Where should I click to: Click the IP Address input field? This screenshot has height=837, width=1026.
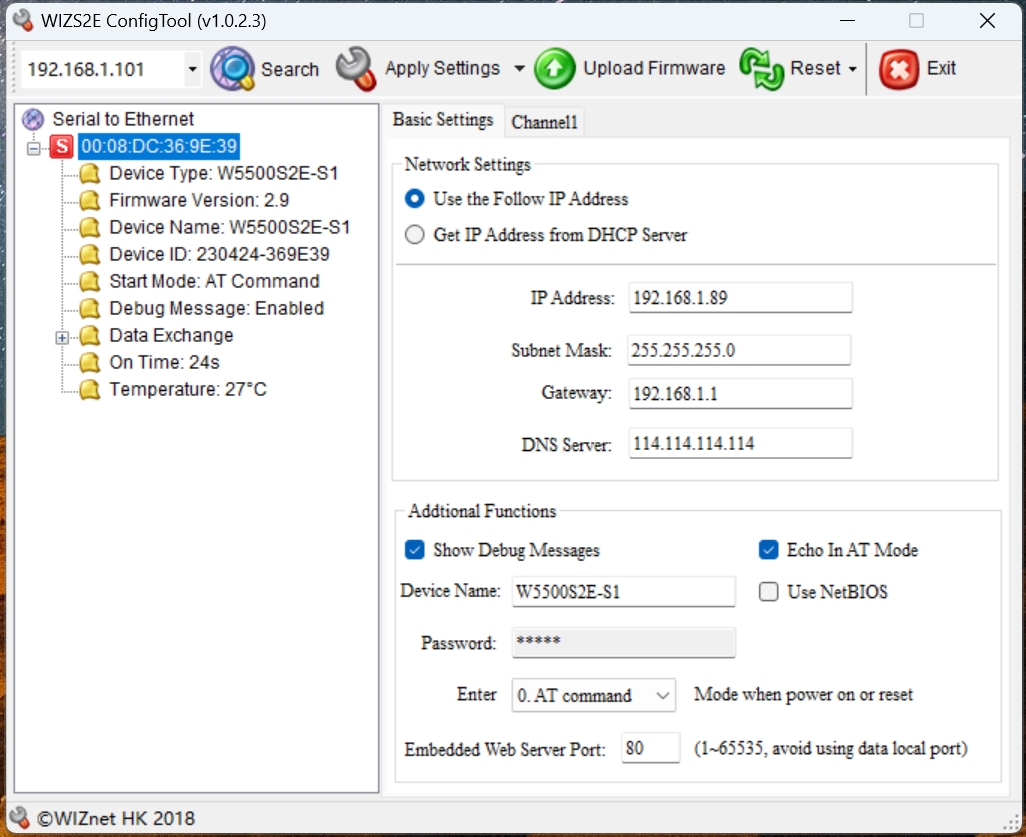(740, 298)
